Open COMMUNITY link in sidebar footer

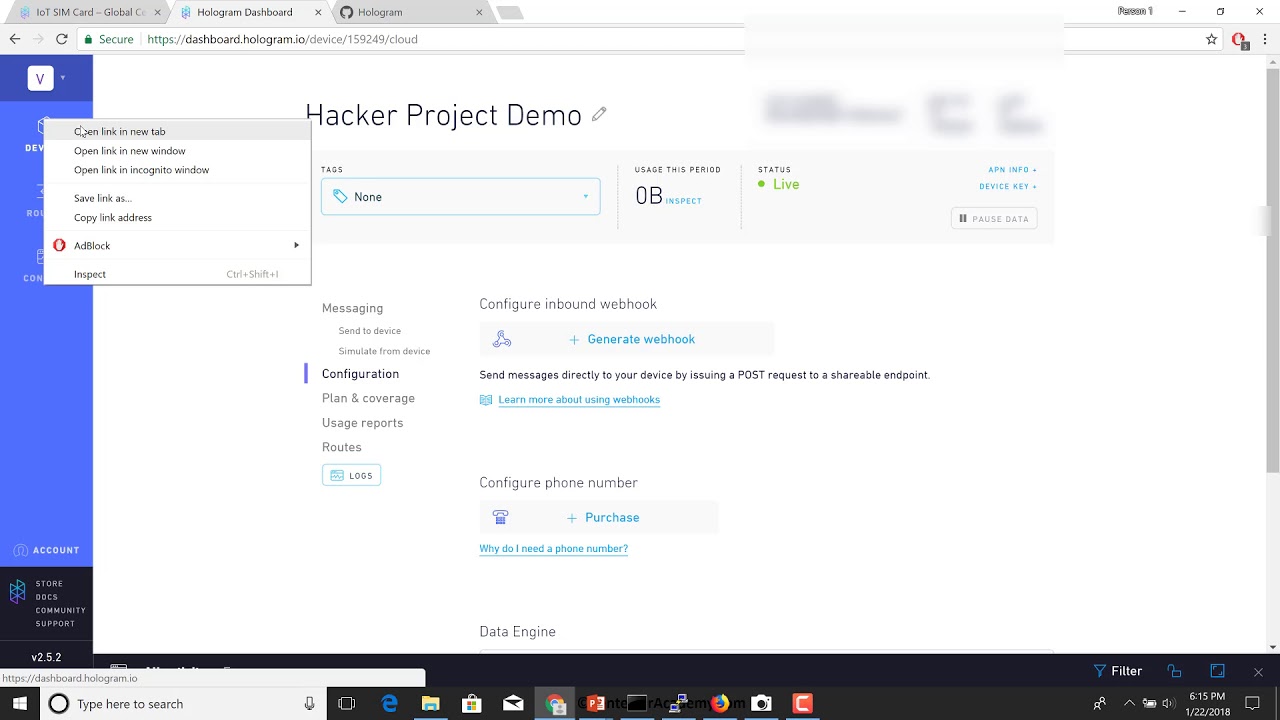(x=61, y=610)
